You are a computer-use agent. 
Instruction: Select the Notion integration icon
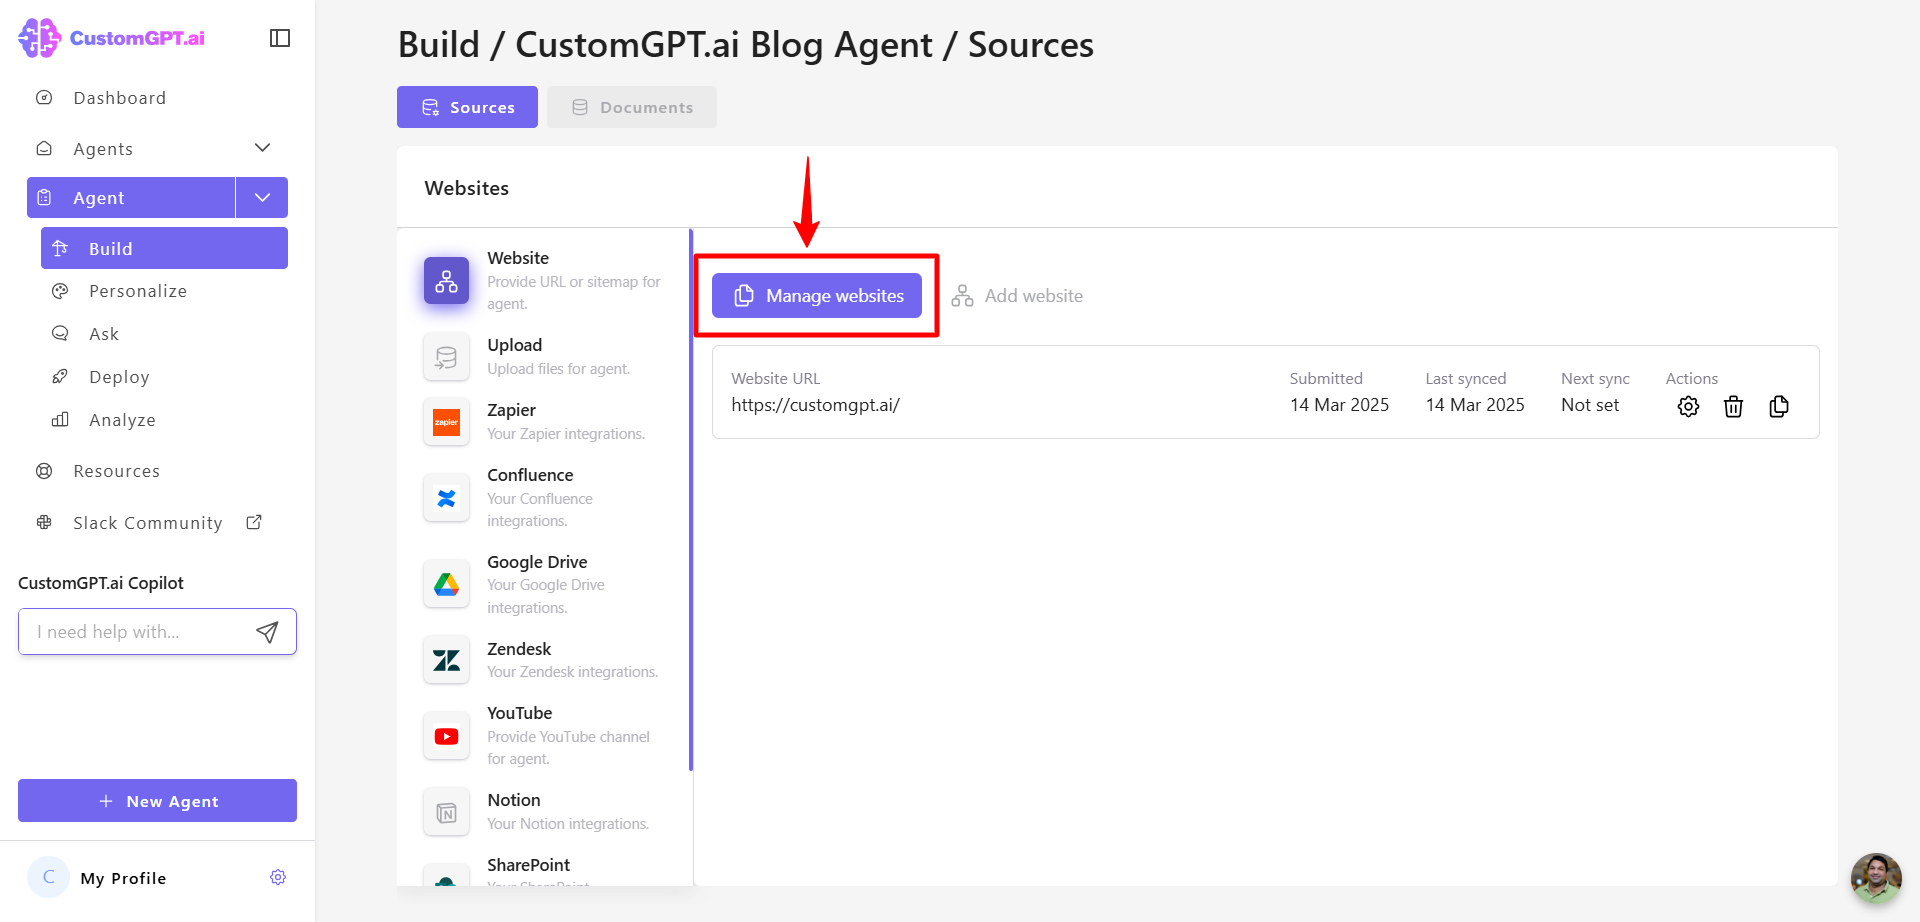click(x=446, y=812)
